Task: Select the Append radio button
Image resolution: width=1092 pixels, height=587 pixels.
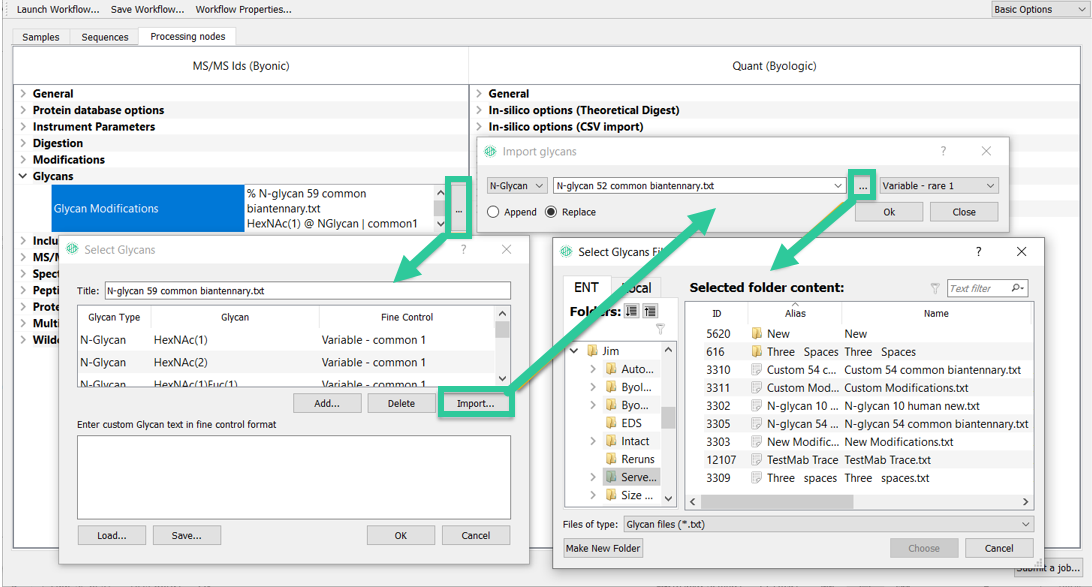Action: [x=493, y=212]
